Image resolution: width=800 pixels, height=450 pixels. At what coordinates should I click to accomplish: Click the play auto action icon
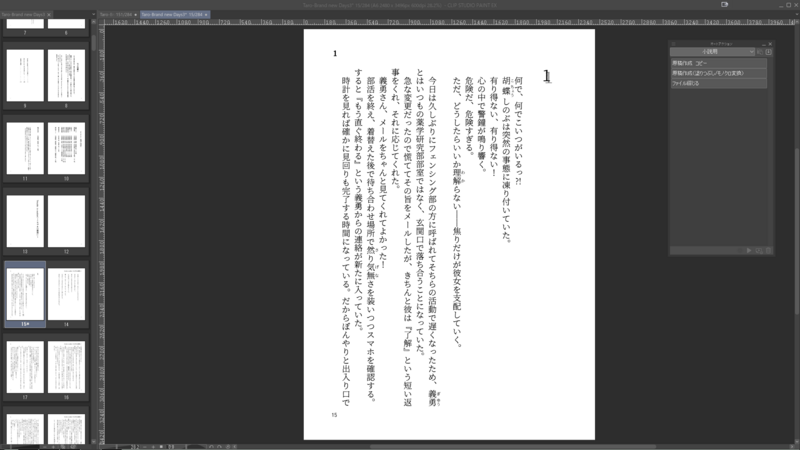pos(749,251)
